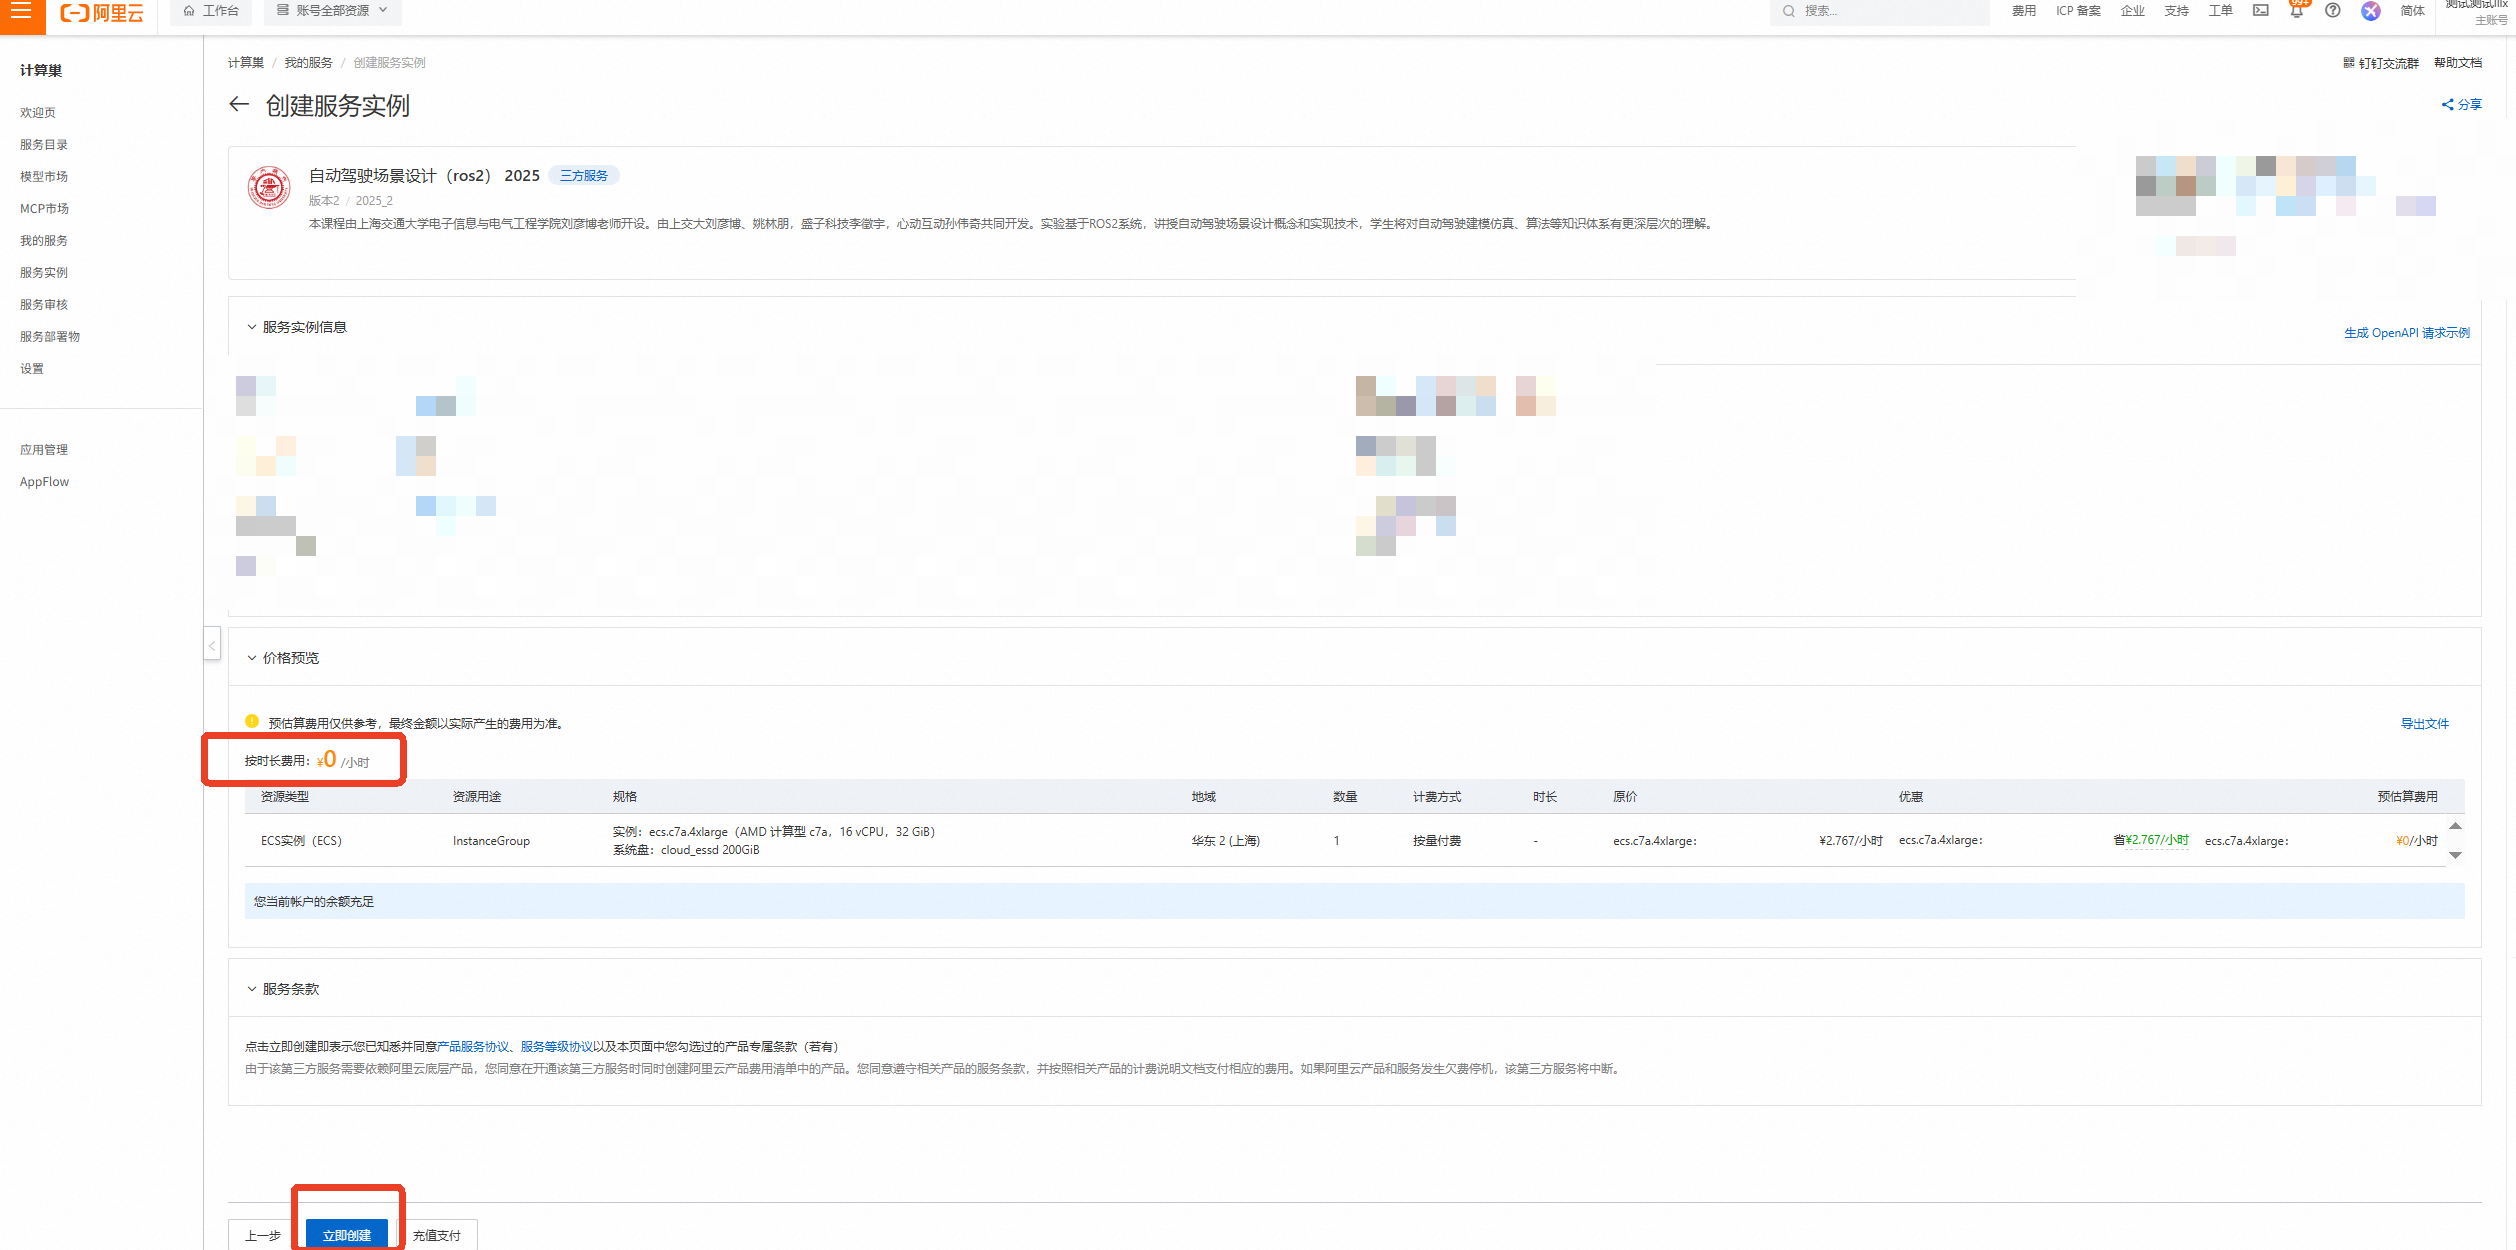Open 服务审核 in sidebar
This screenshot has width=2516, height=1250.
[x=44, y=305]
